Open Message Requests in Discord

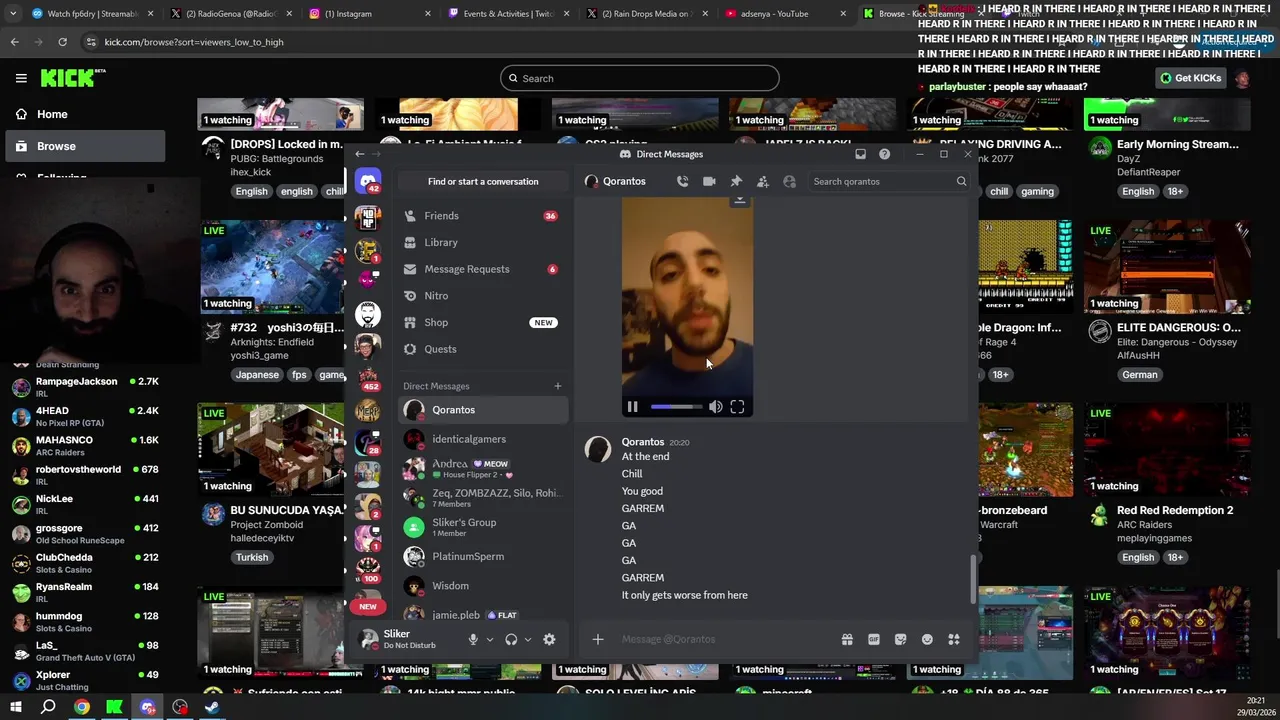483,269
